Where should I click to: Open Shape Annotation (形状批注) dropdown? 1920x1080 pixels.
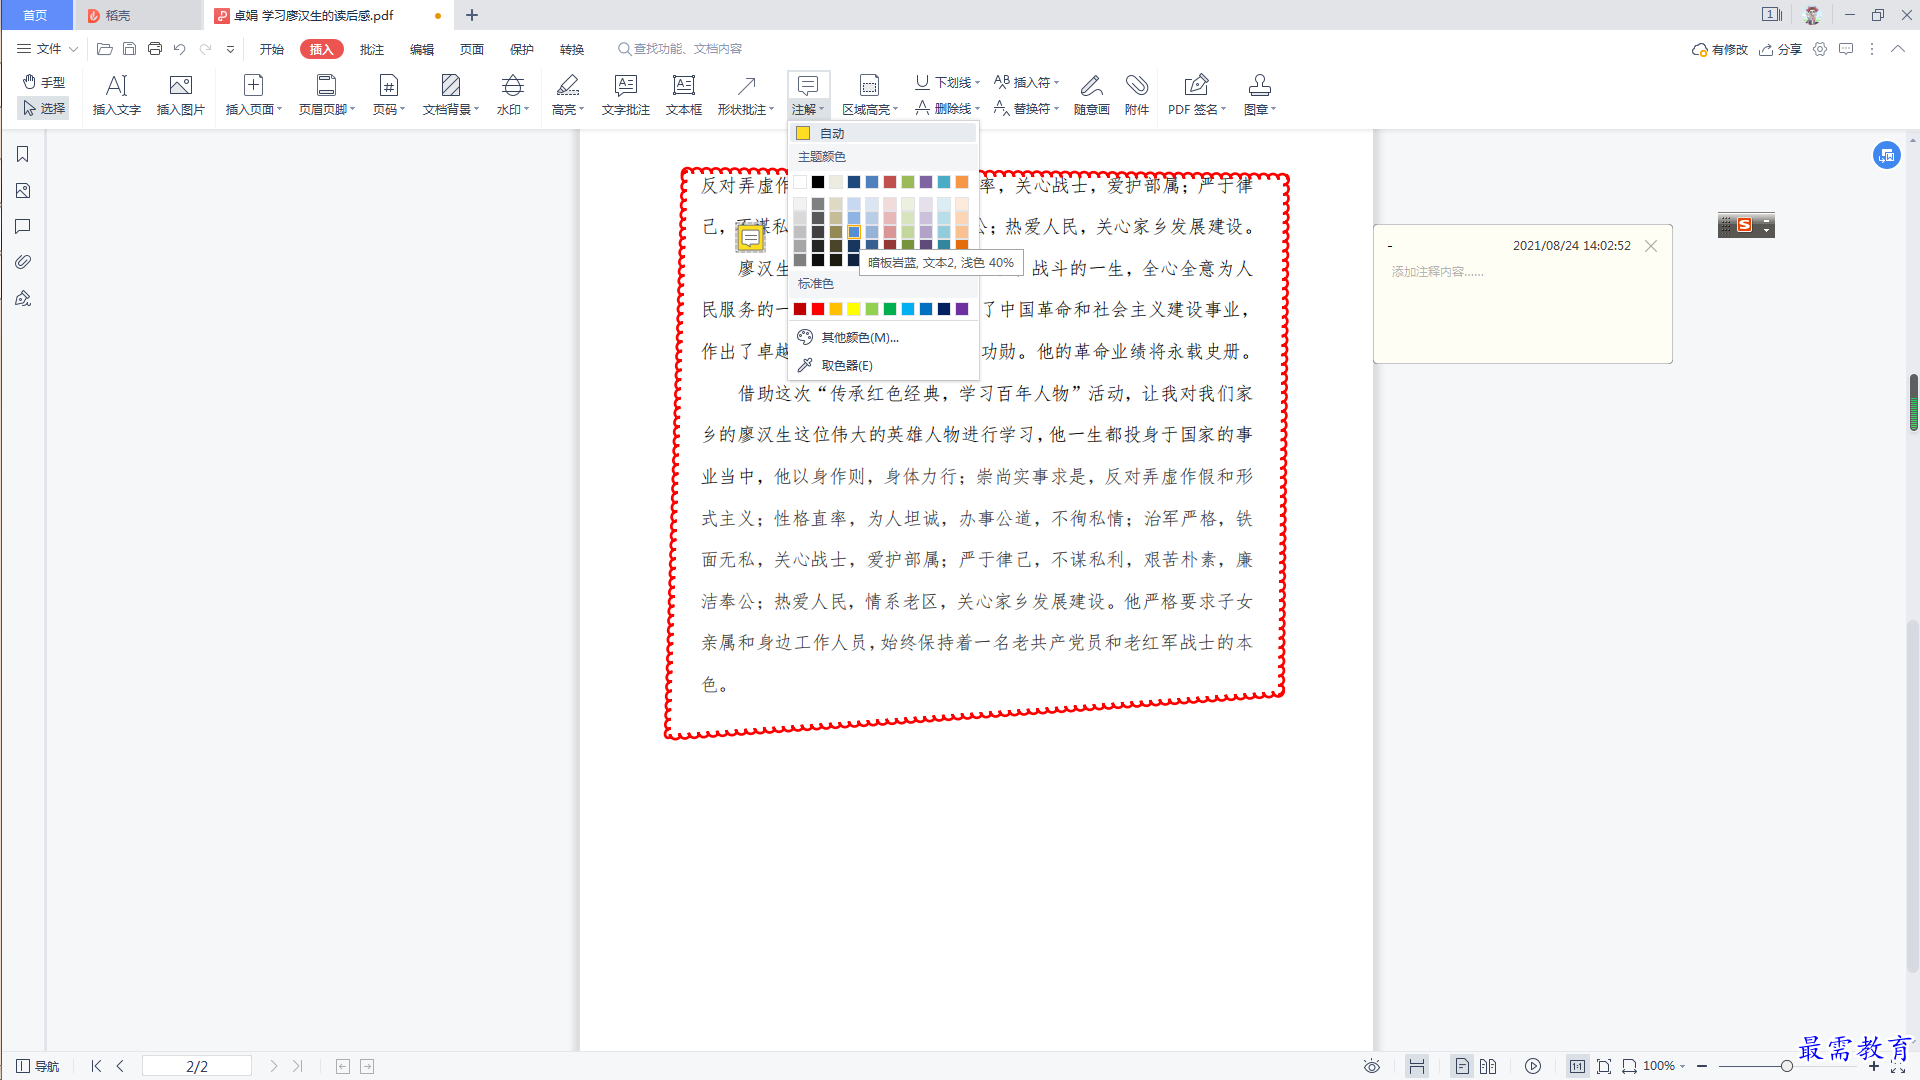(746, 95)
